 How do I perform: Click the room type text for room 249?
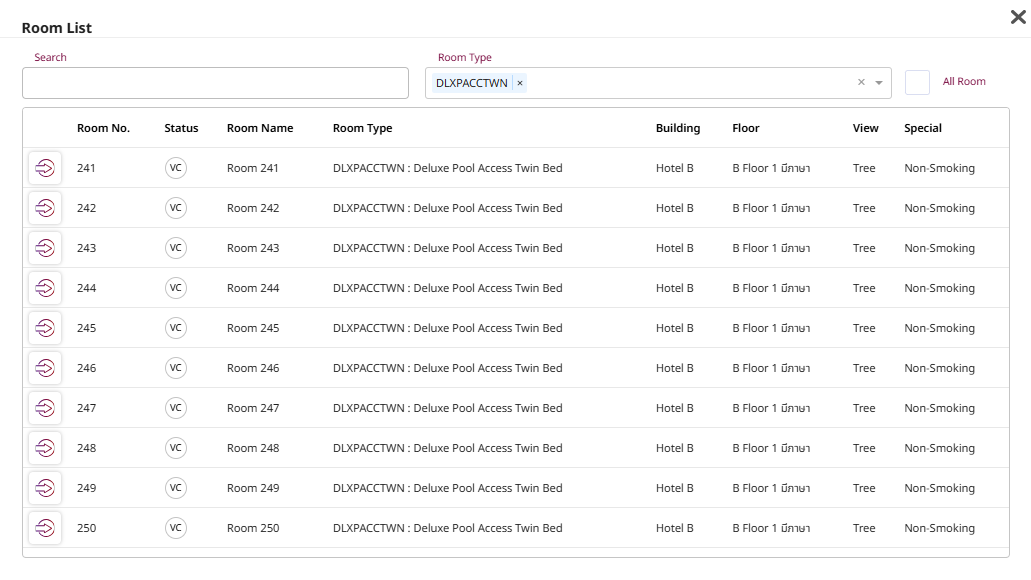pos(447,488)
